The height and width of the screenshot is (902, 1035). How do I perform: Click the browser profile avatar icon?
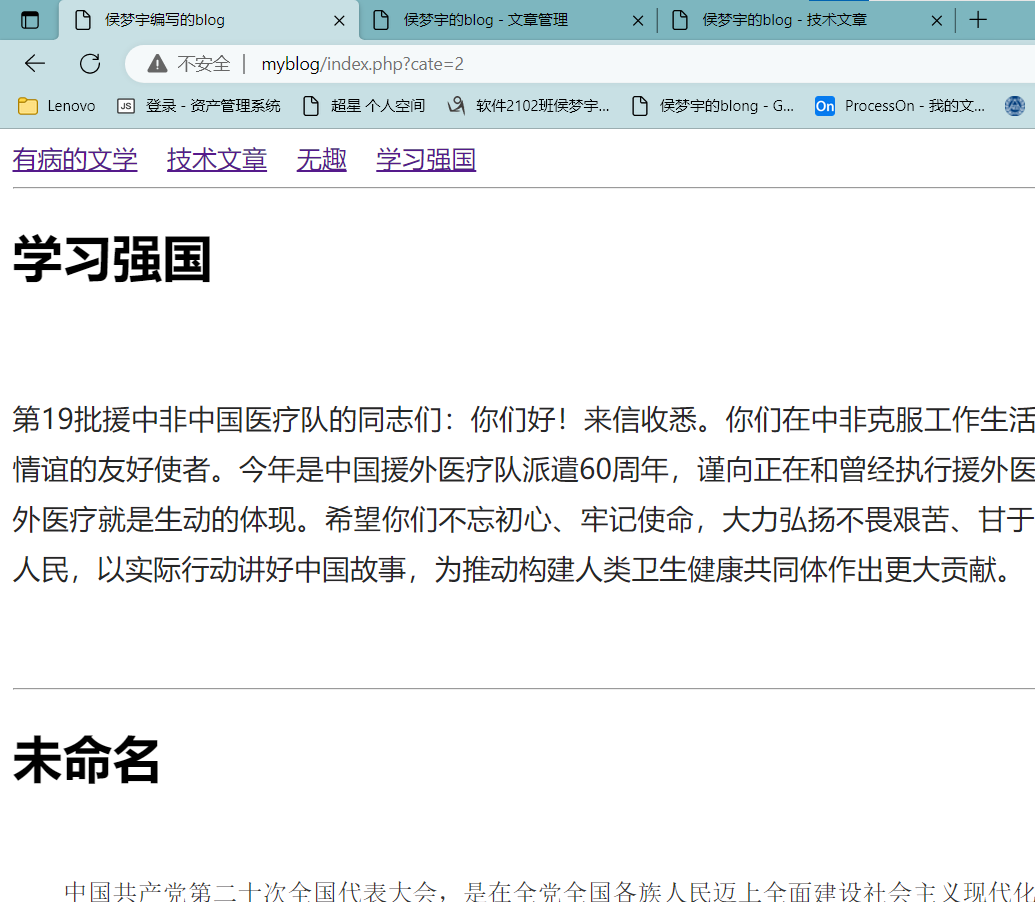(1014, 105)
